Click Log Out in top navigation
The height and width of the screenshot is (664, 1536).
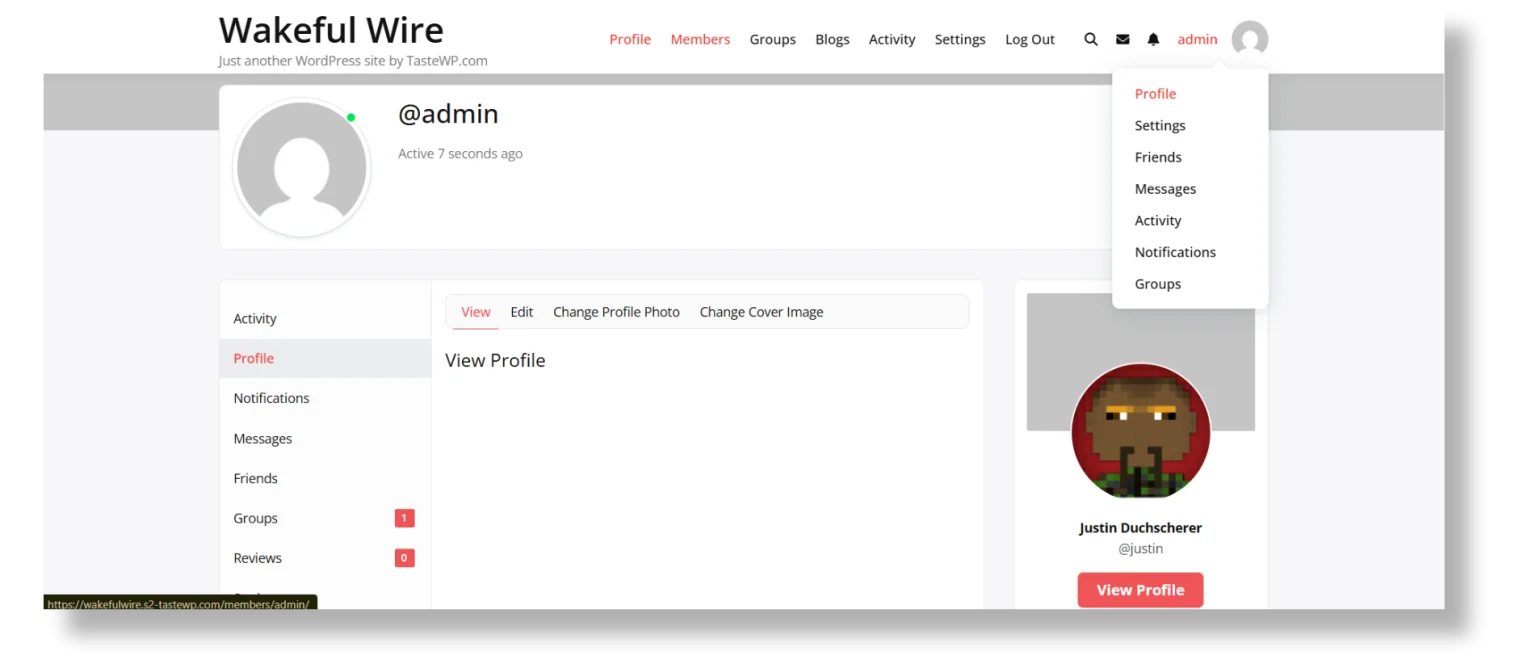click(x=1030, y=40)
